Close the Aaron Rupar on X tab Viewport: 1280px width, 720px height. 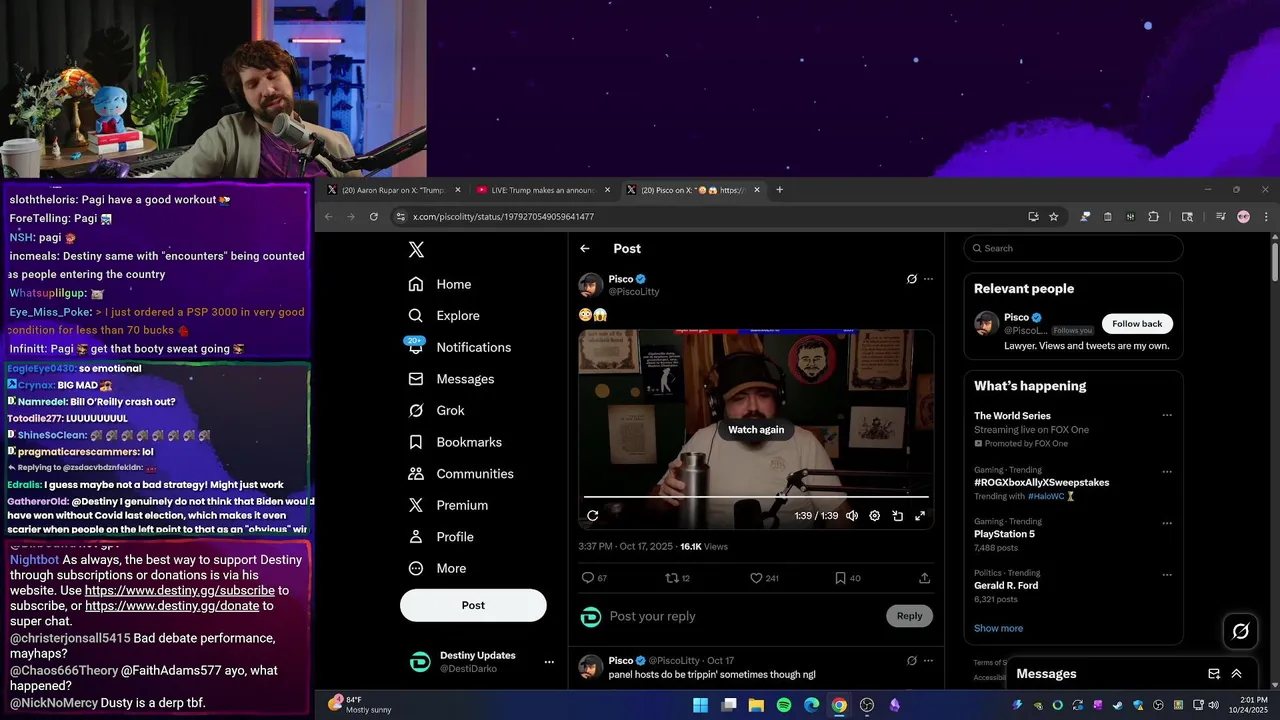click(x=458, y=190)
